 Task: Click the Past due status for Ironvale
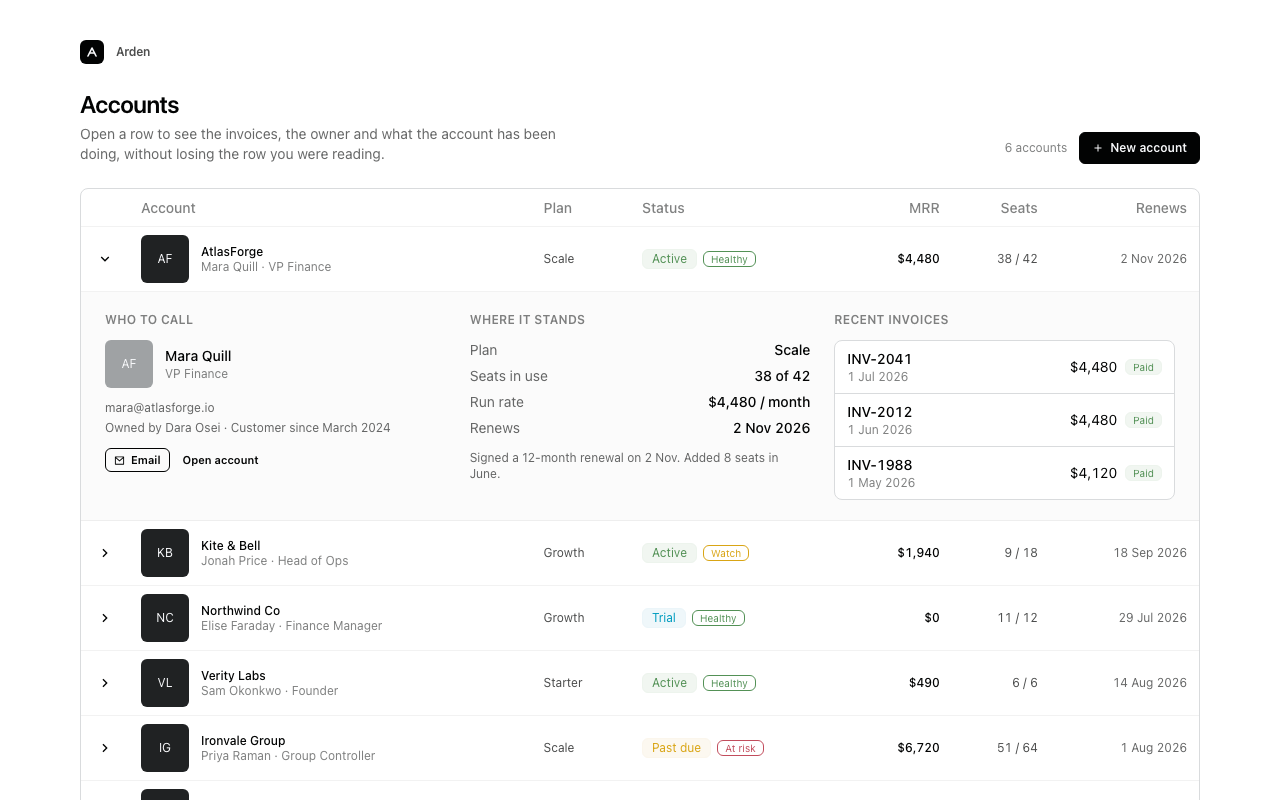point(676,748)
